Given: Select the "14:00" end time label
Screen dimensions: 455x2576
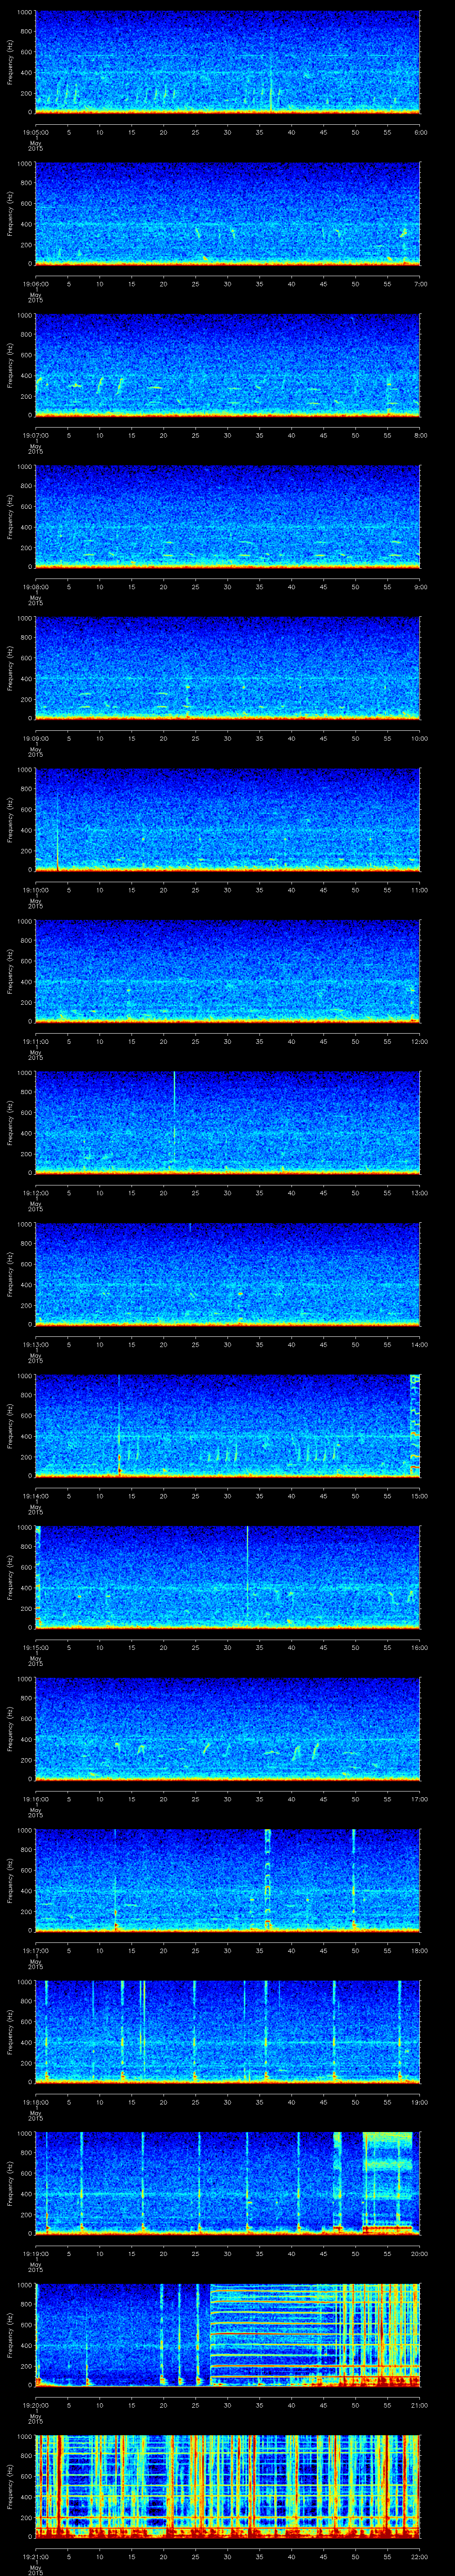Looking at the screenshot, I should click(419, 1344).
